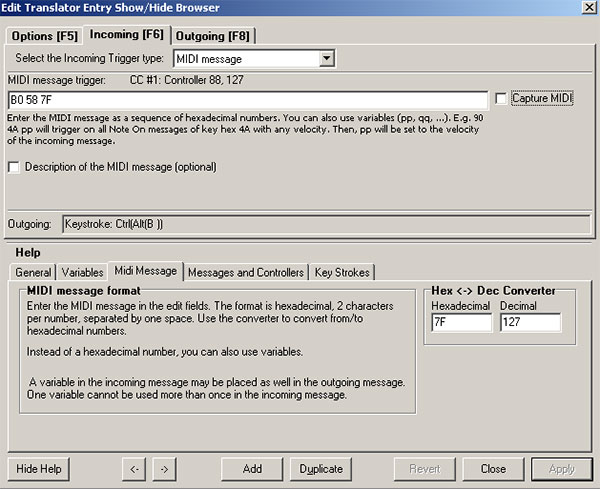Select the Midi Message help tab

(146, 271)
